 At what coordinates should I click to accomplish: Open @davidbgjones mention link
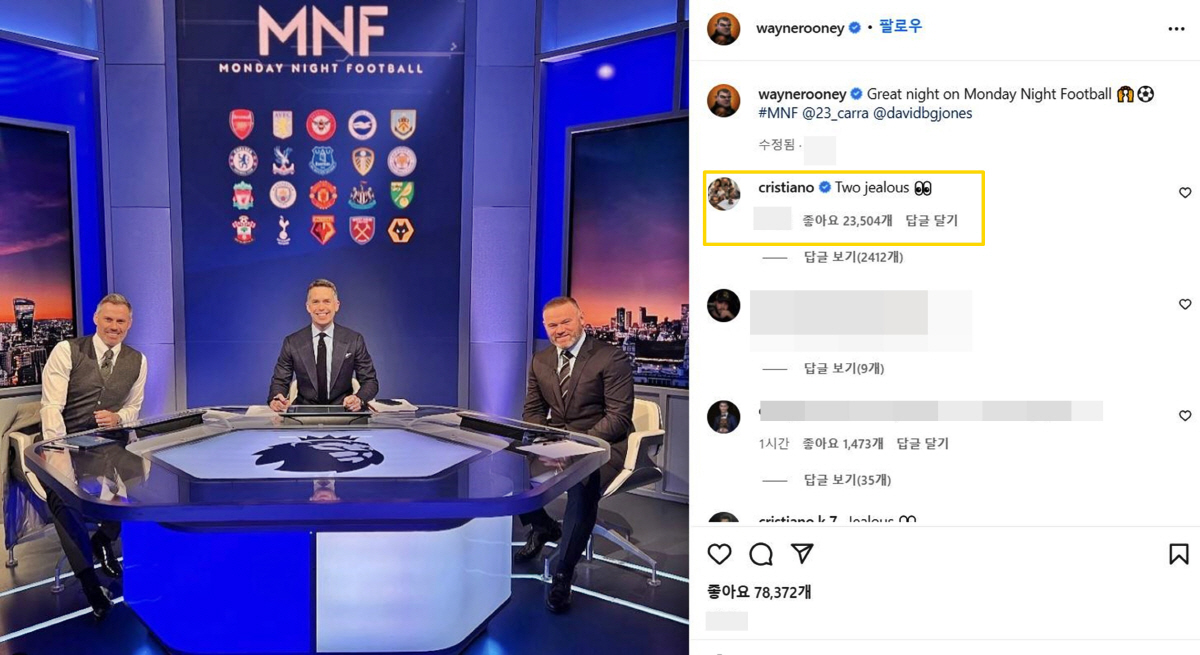tap(923, 113)
